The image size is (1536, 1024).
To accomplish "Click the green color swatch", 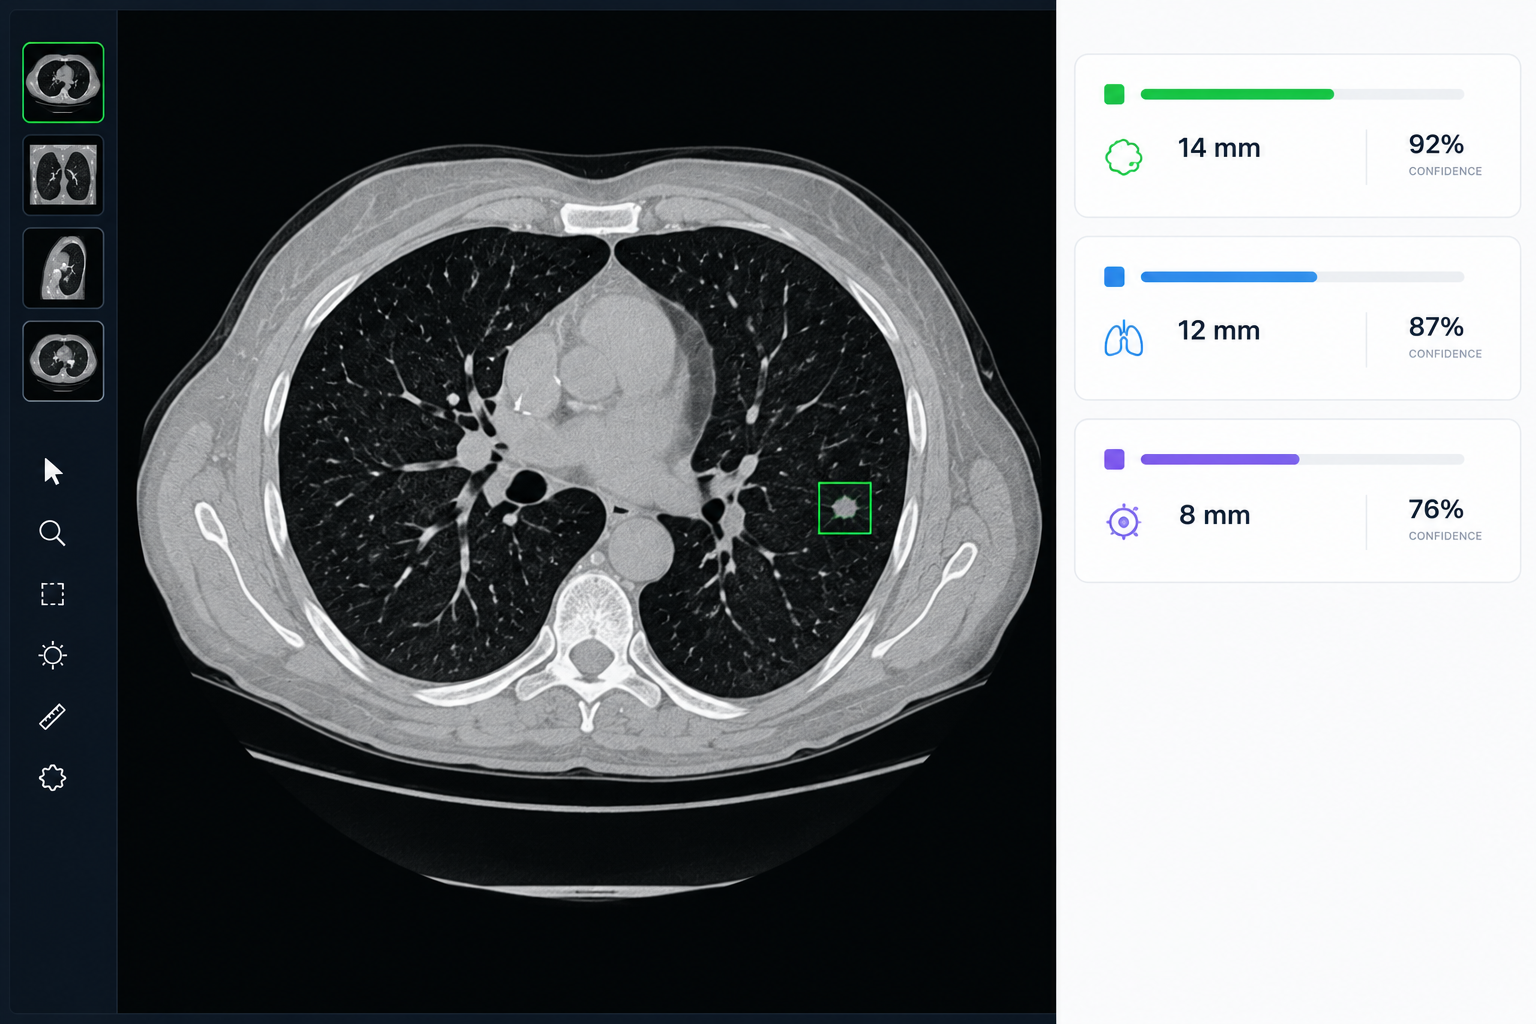I will tap(1114, 94).
